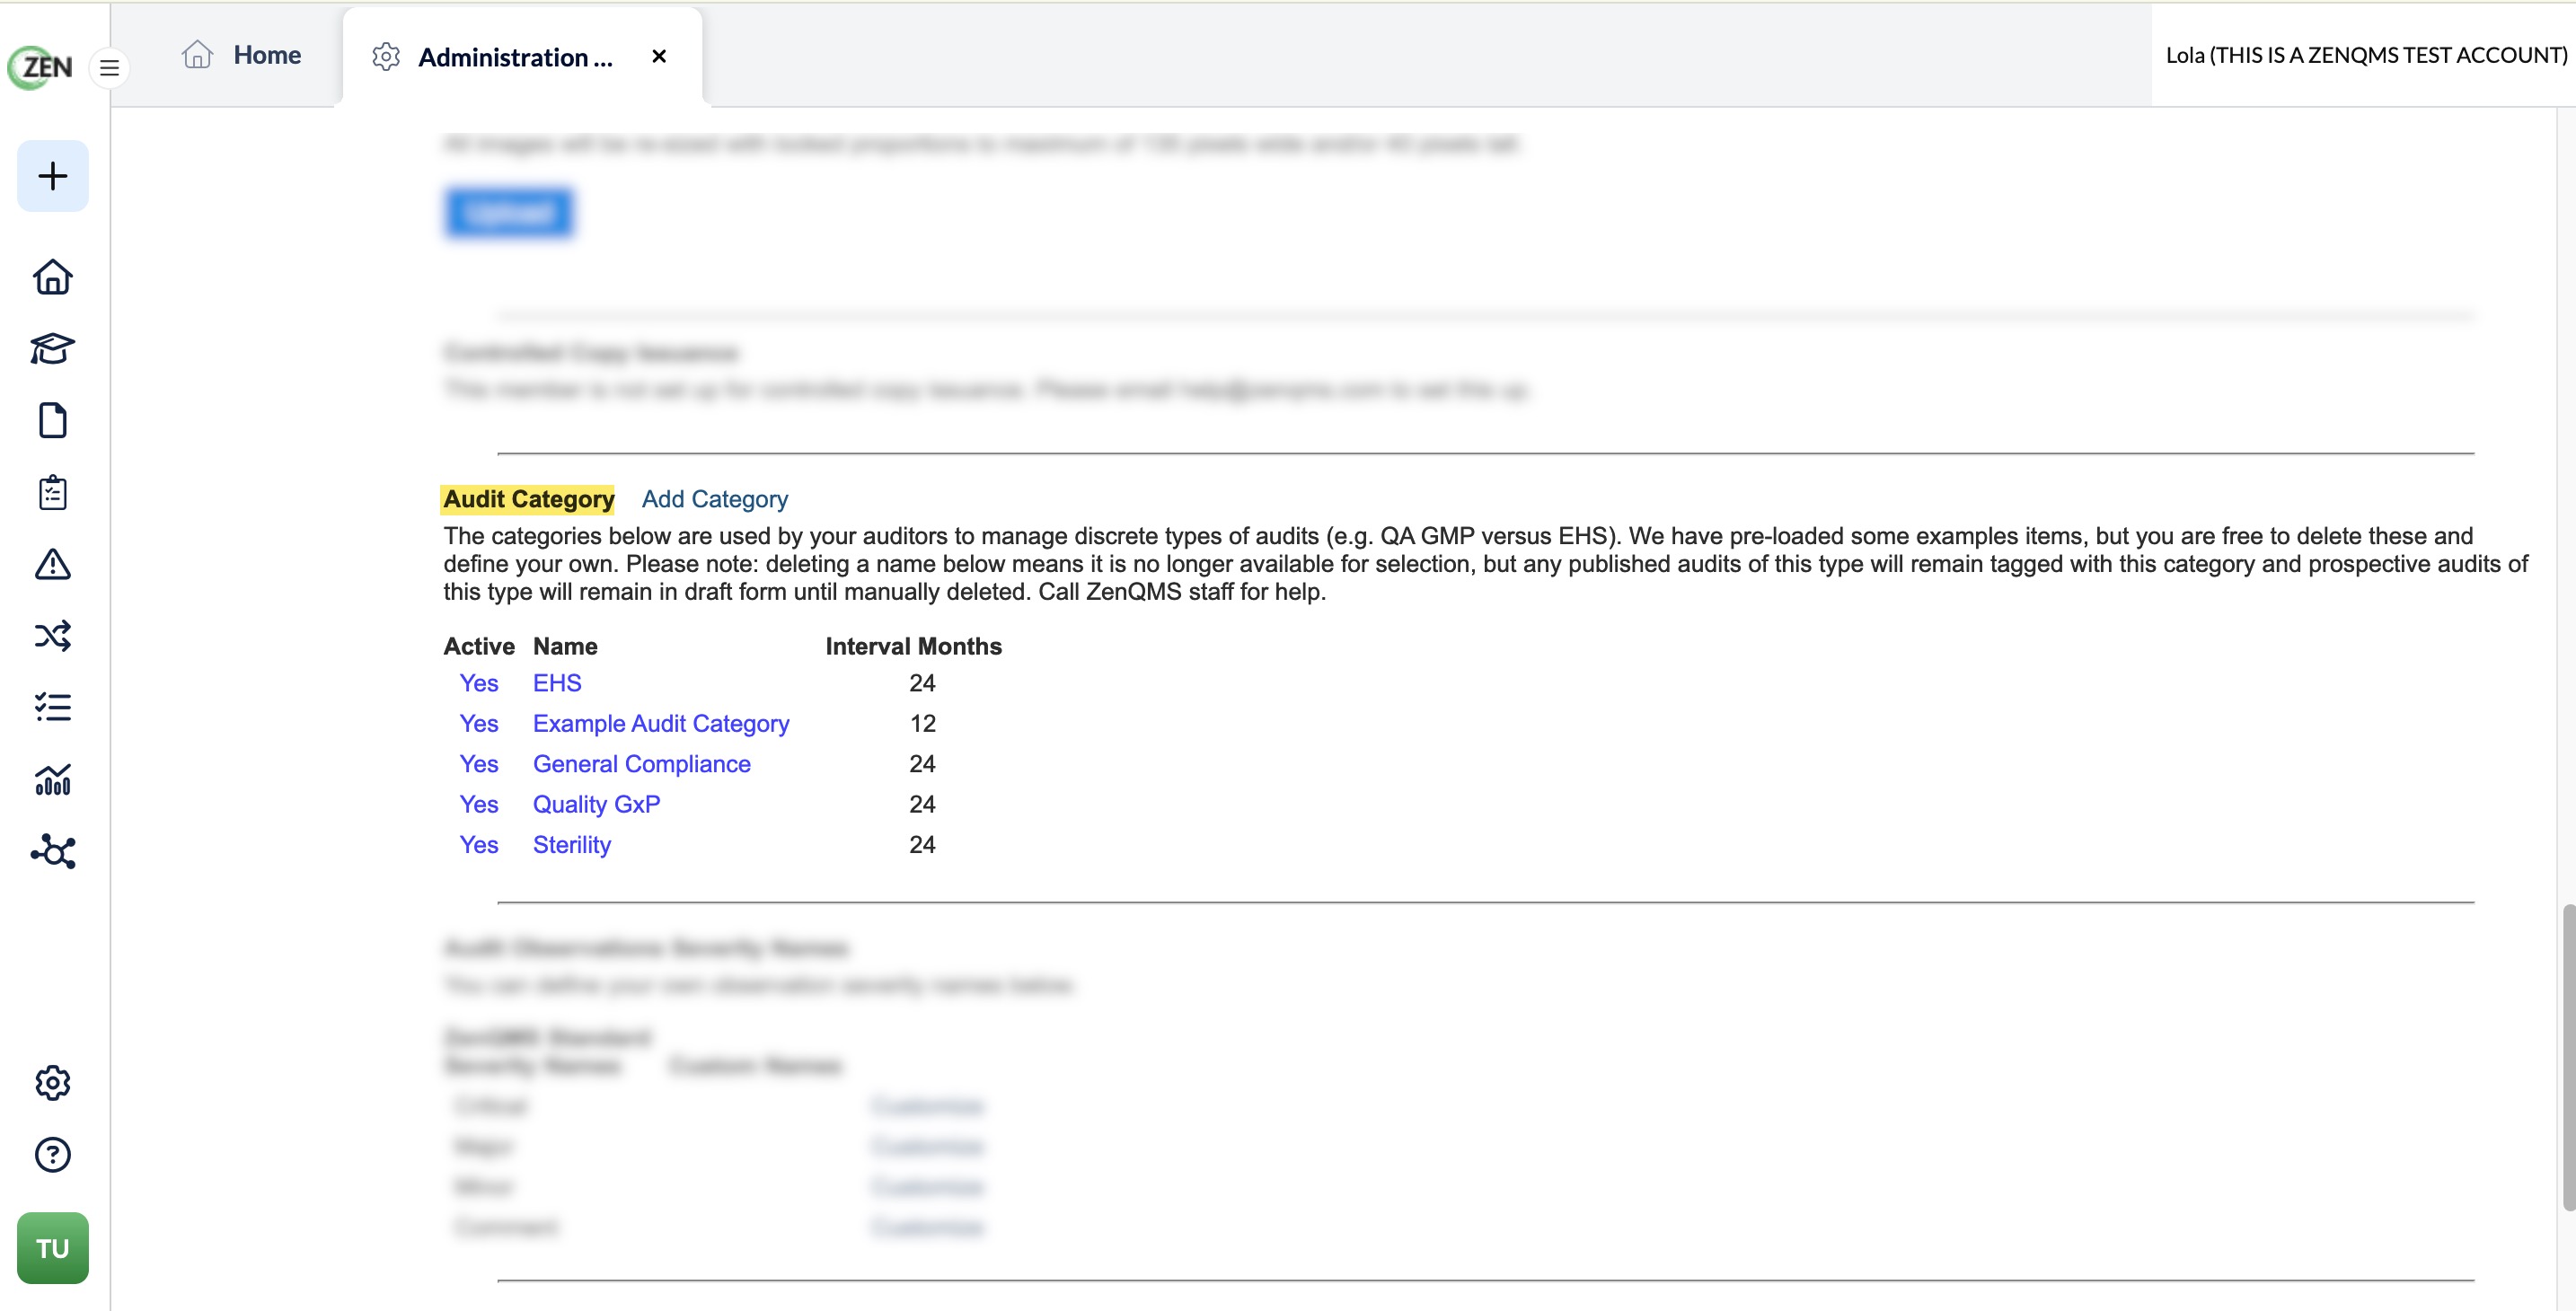Image resolution: width=2576 pixels, height=1311 pixels.
Task: Open the Home house icon in sidebar
Action: pos(53,277)
